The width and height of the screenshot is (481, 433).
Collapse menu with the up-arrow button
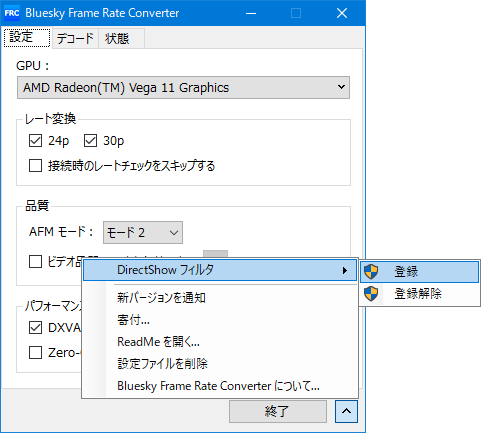click(346, 411)
